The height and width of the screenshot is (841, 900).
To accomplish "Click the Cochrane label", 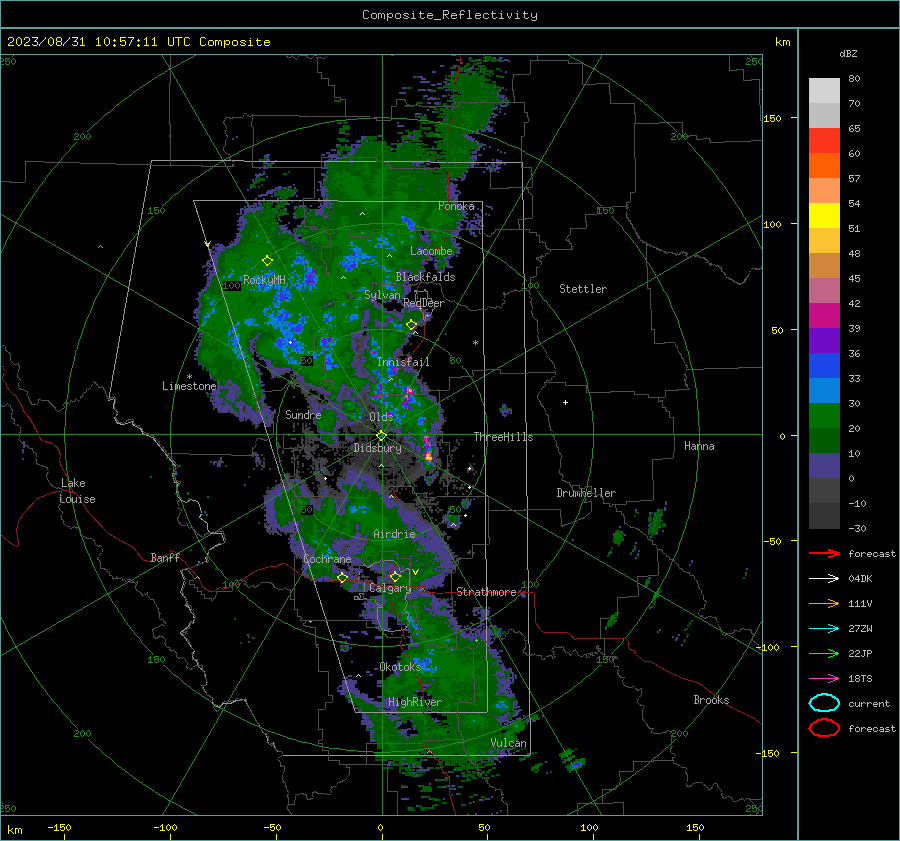I will point(327,559).
